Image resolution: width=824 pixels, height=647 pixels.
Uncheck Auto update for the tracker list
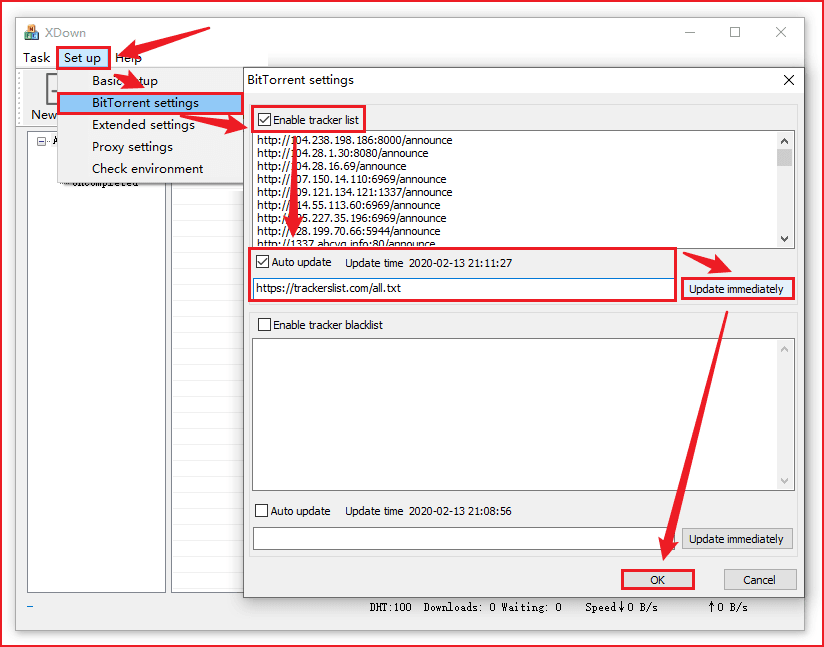pos(264,262)
